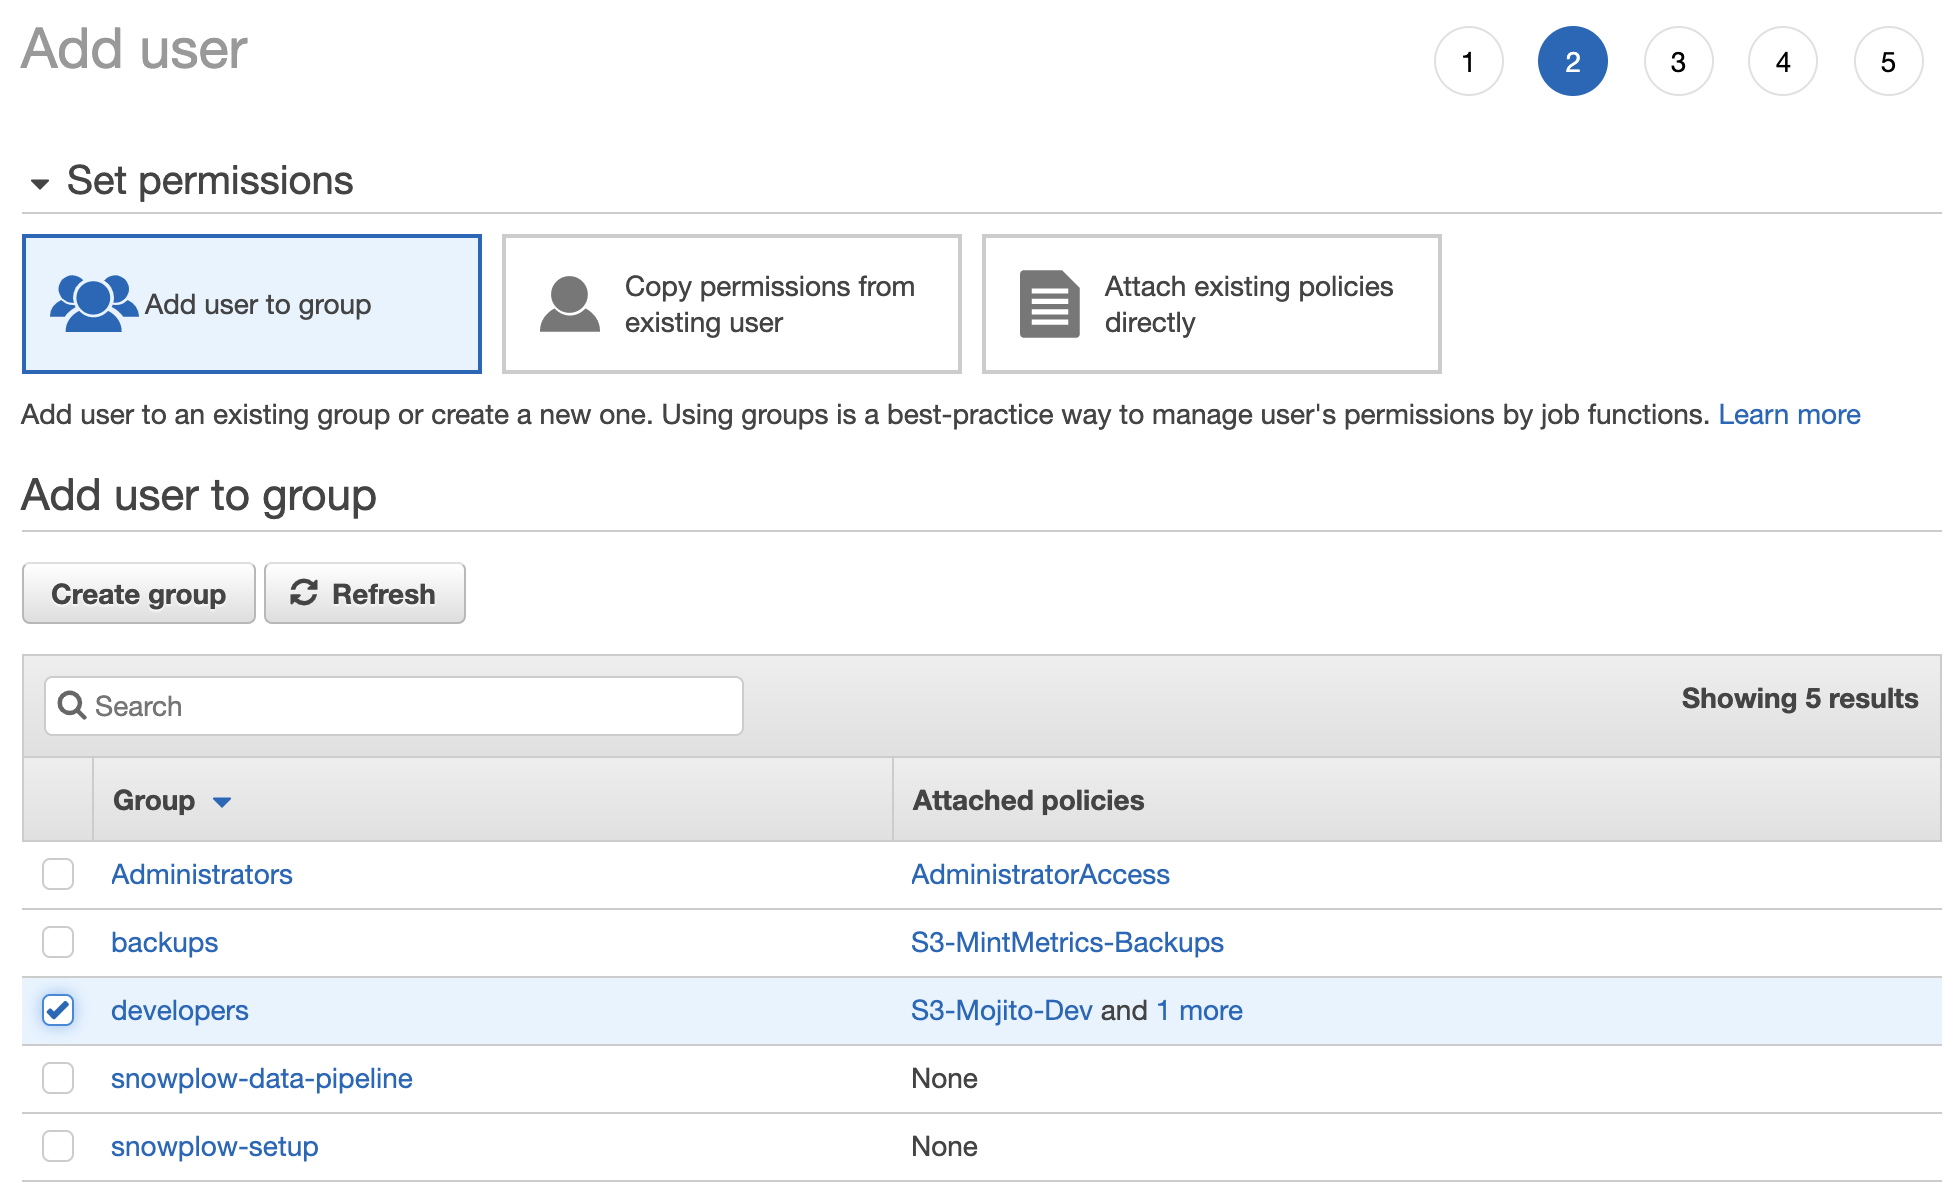
Task: Click the group of users icon
Action: (x=93, y=303)
